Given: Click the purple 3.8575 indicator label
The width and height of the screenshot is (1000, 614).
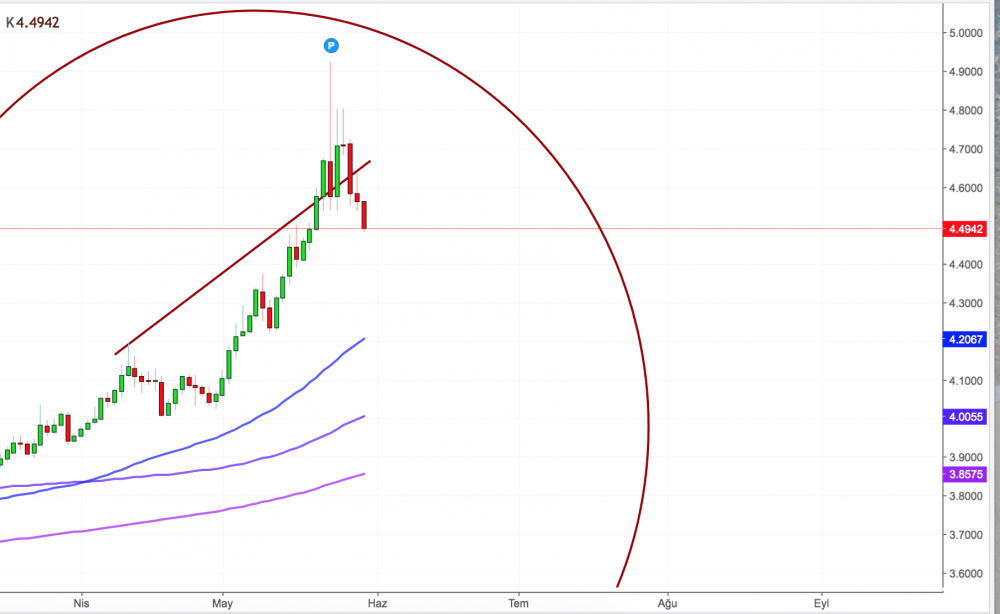Looking at the screenshot, I should [x=966, y=474].
